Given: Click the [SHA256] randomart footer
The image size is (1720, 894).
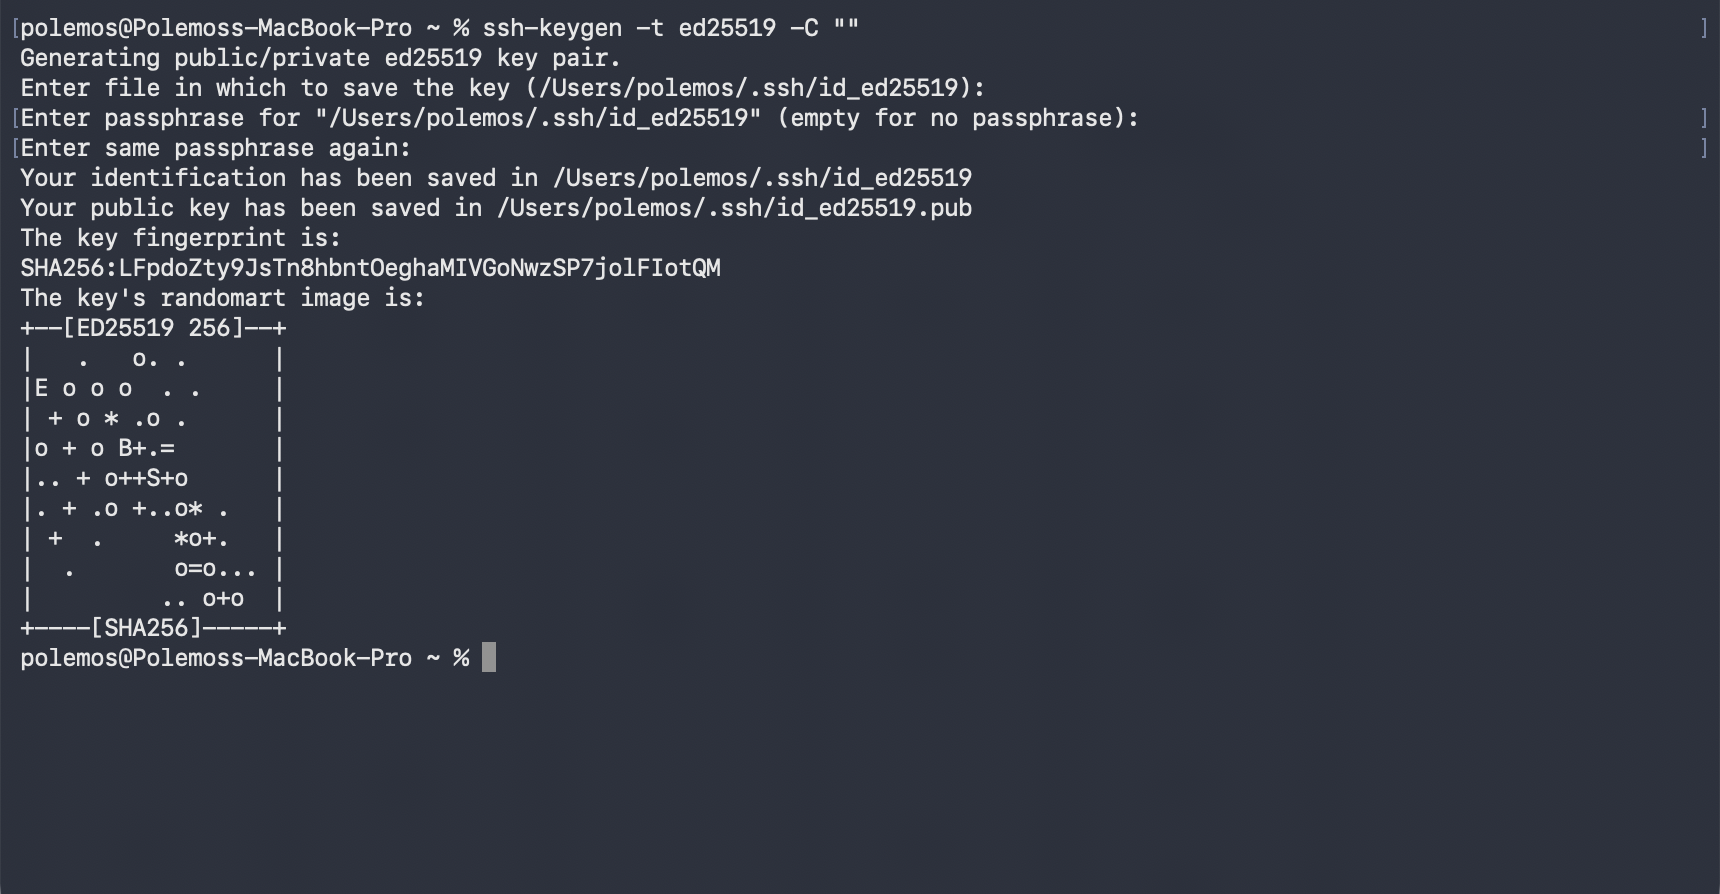Looking at the screenshot, I should [x=146, y=628].
